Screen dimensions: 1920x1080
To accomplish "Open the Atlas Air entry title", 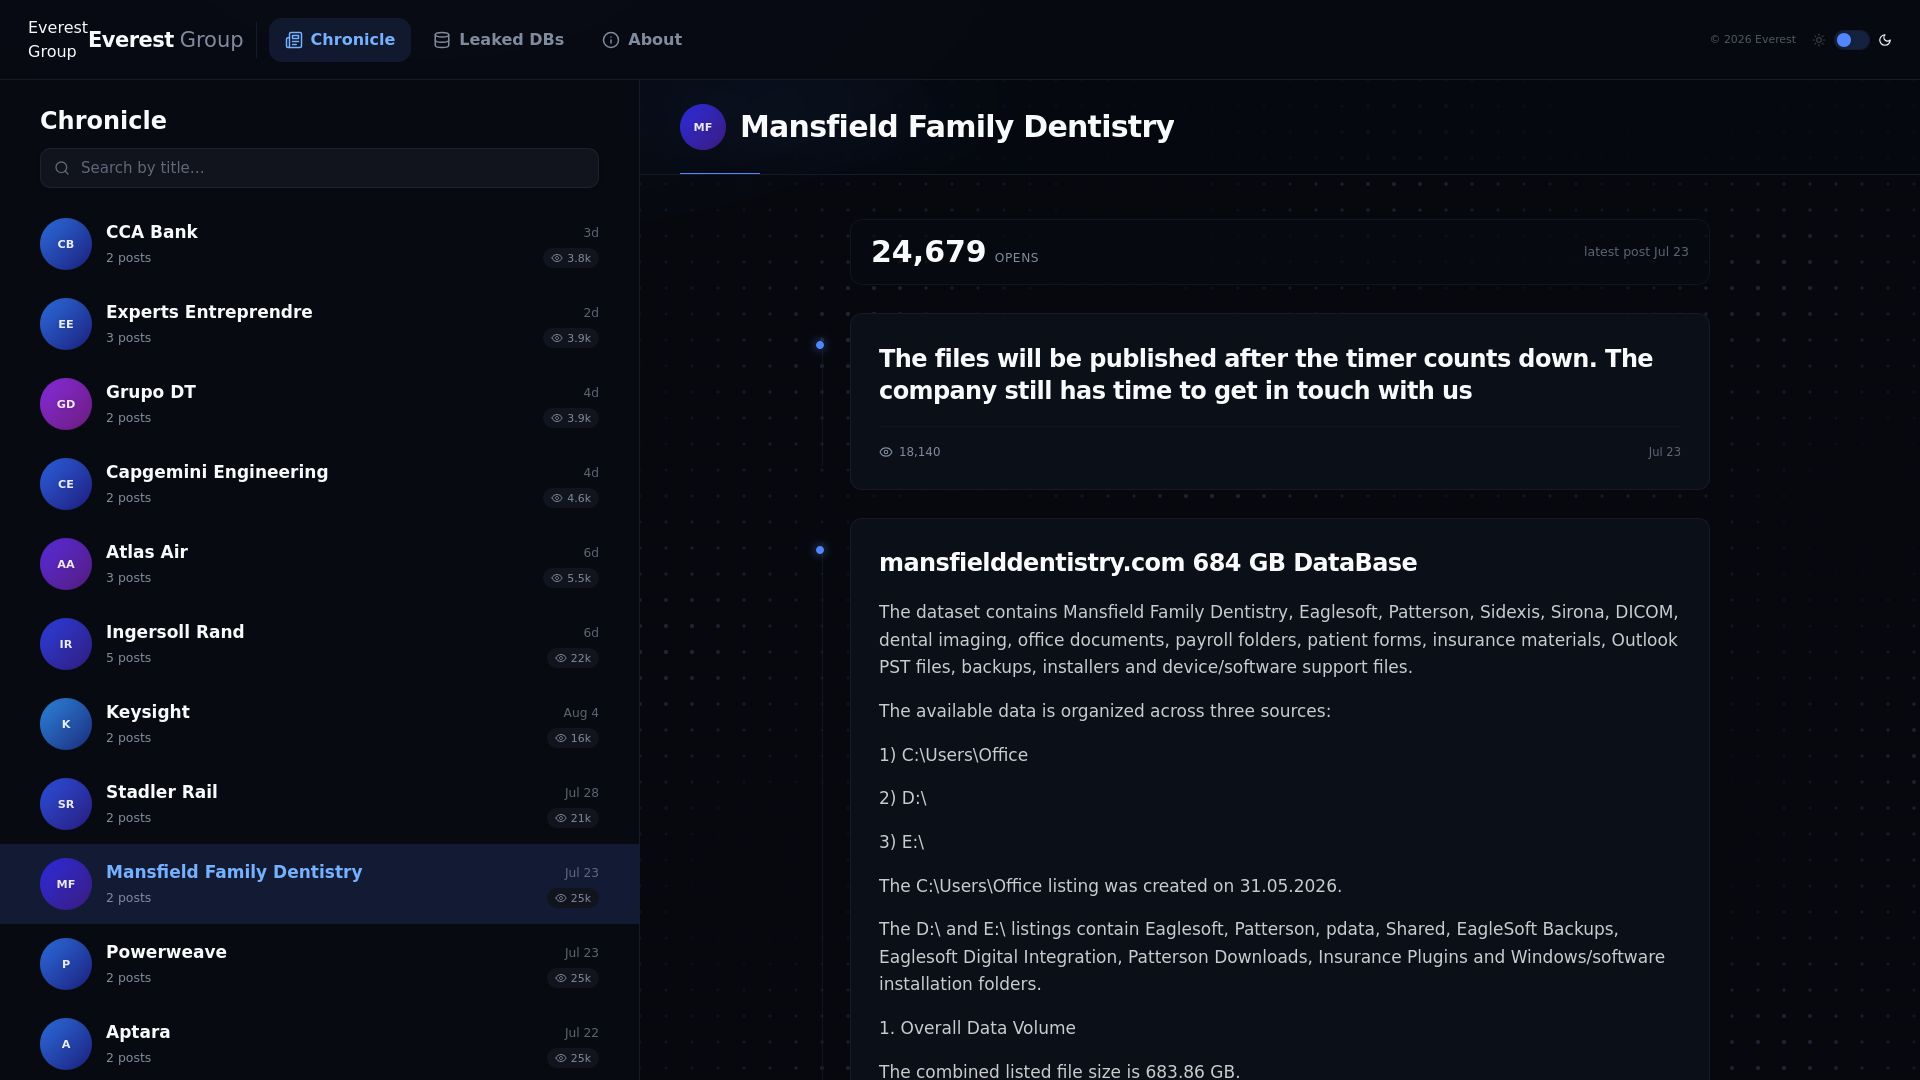I will (x=147, y=552).
